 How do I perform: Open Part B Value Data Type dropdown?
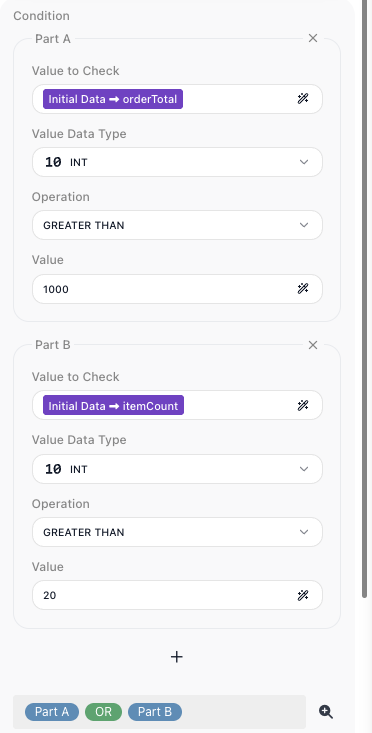177,469
